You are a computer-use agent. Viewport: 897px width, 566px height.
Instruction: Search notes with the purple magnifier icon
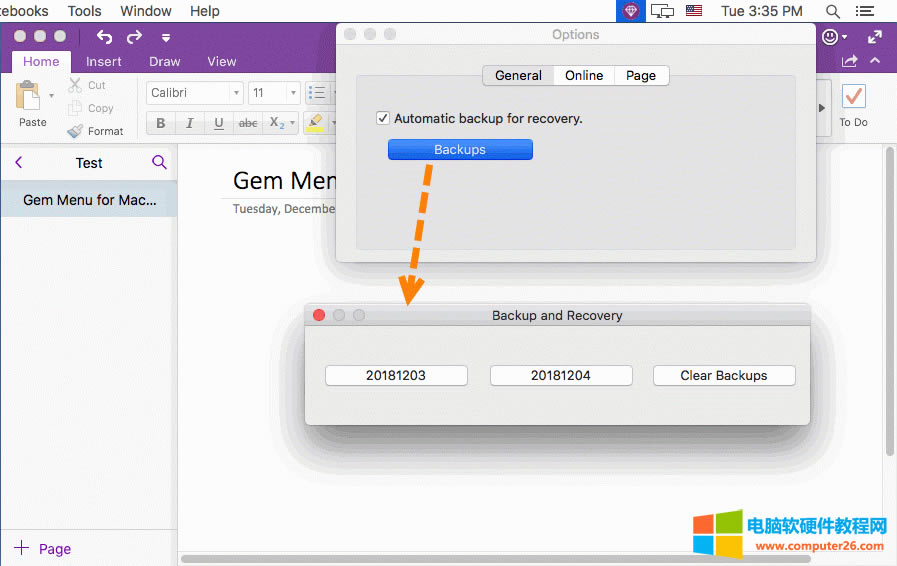[x=159, y=162]
